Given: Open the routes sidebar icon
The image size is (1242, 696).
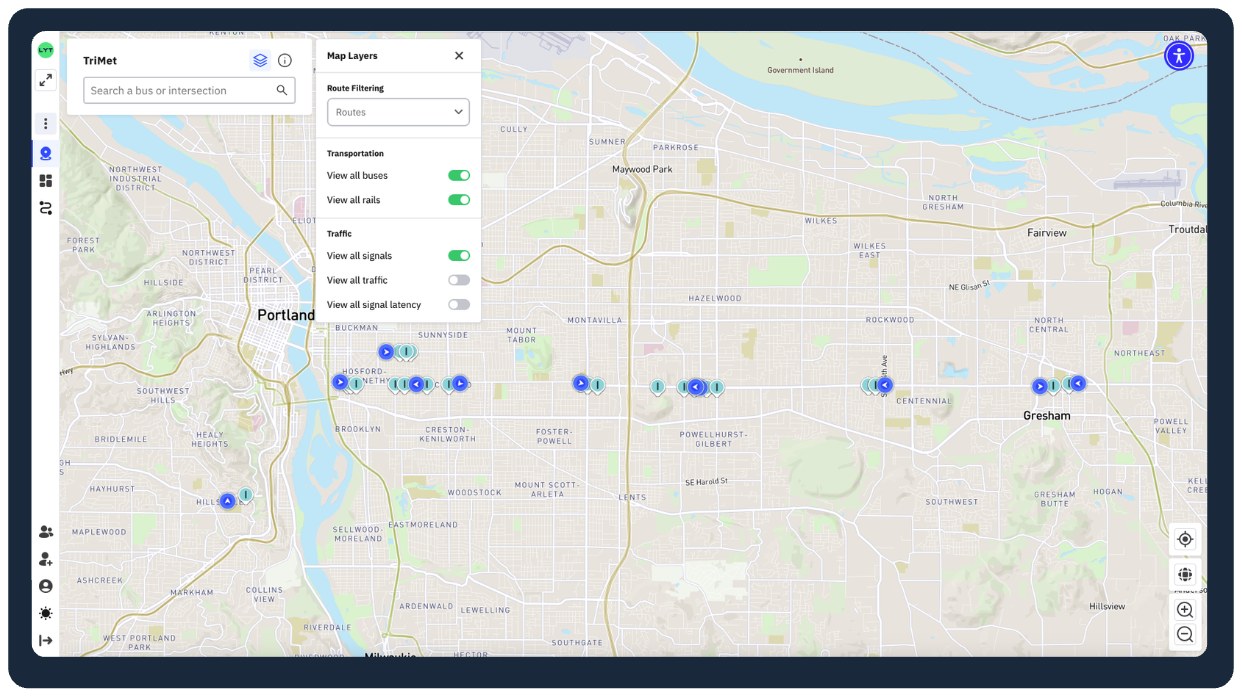Looking at the screenshot, I should click(x=45, y=208).
